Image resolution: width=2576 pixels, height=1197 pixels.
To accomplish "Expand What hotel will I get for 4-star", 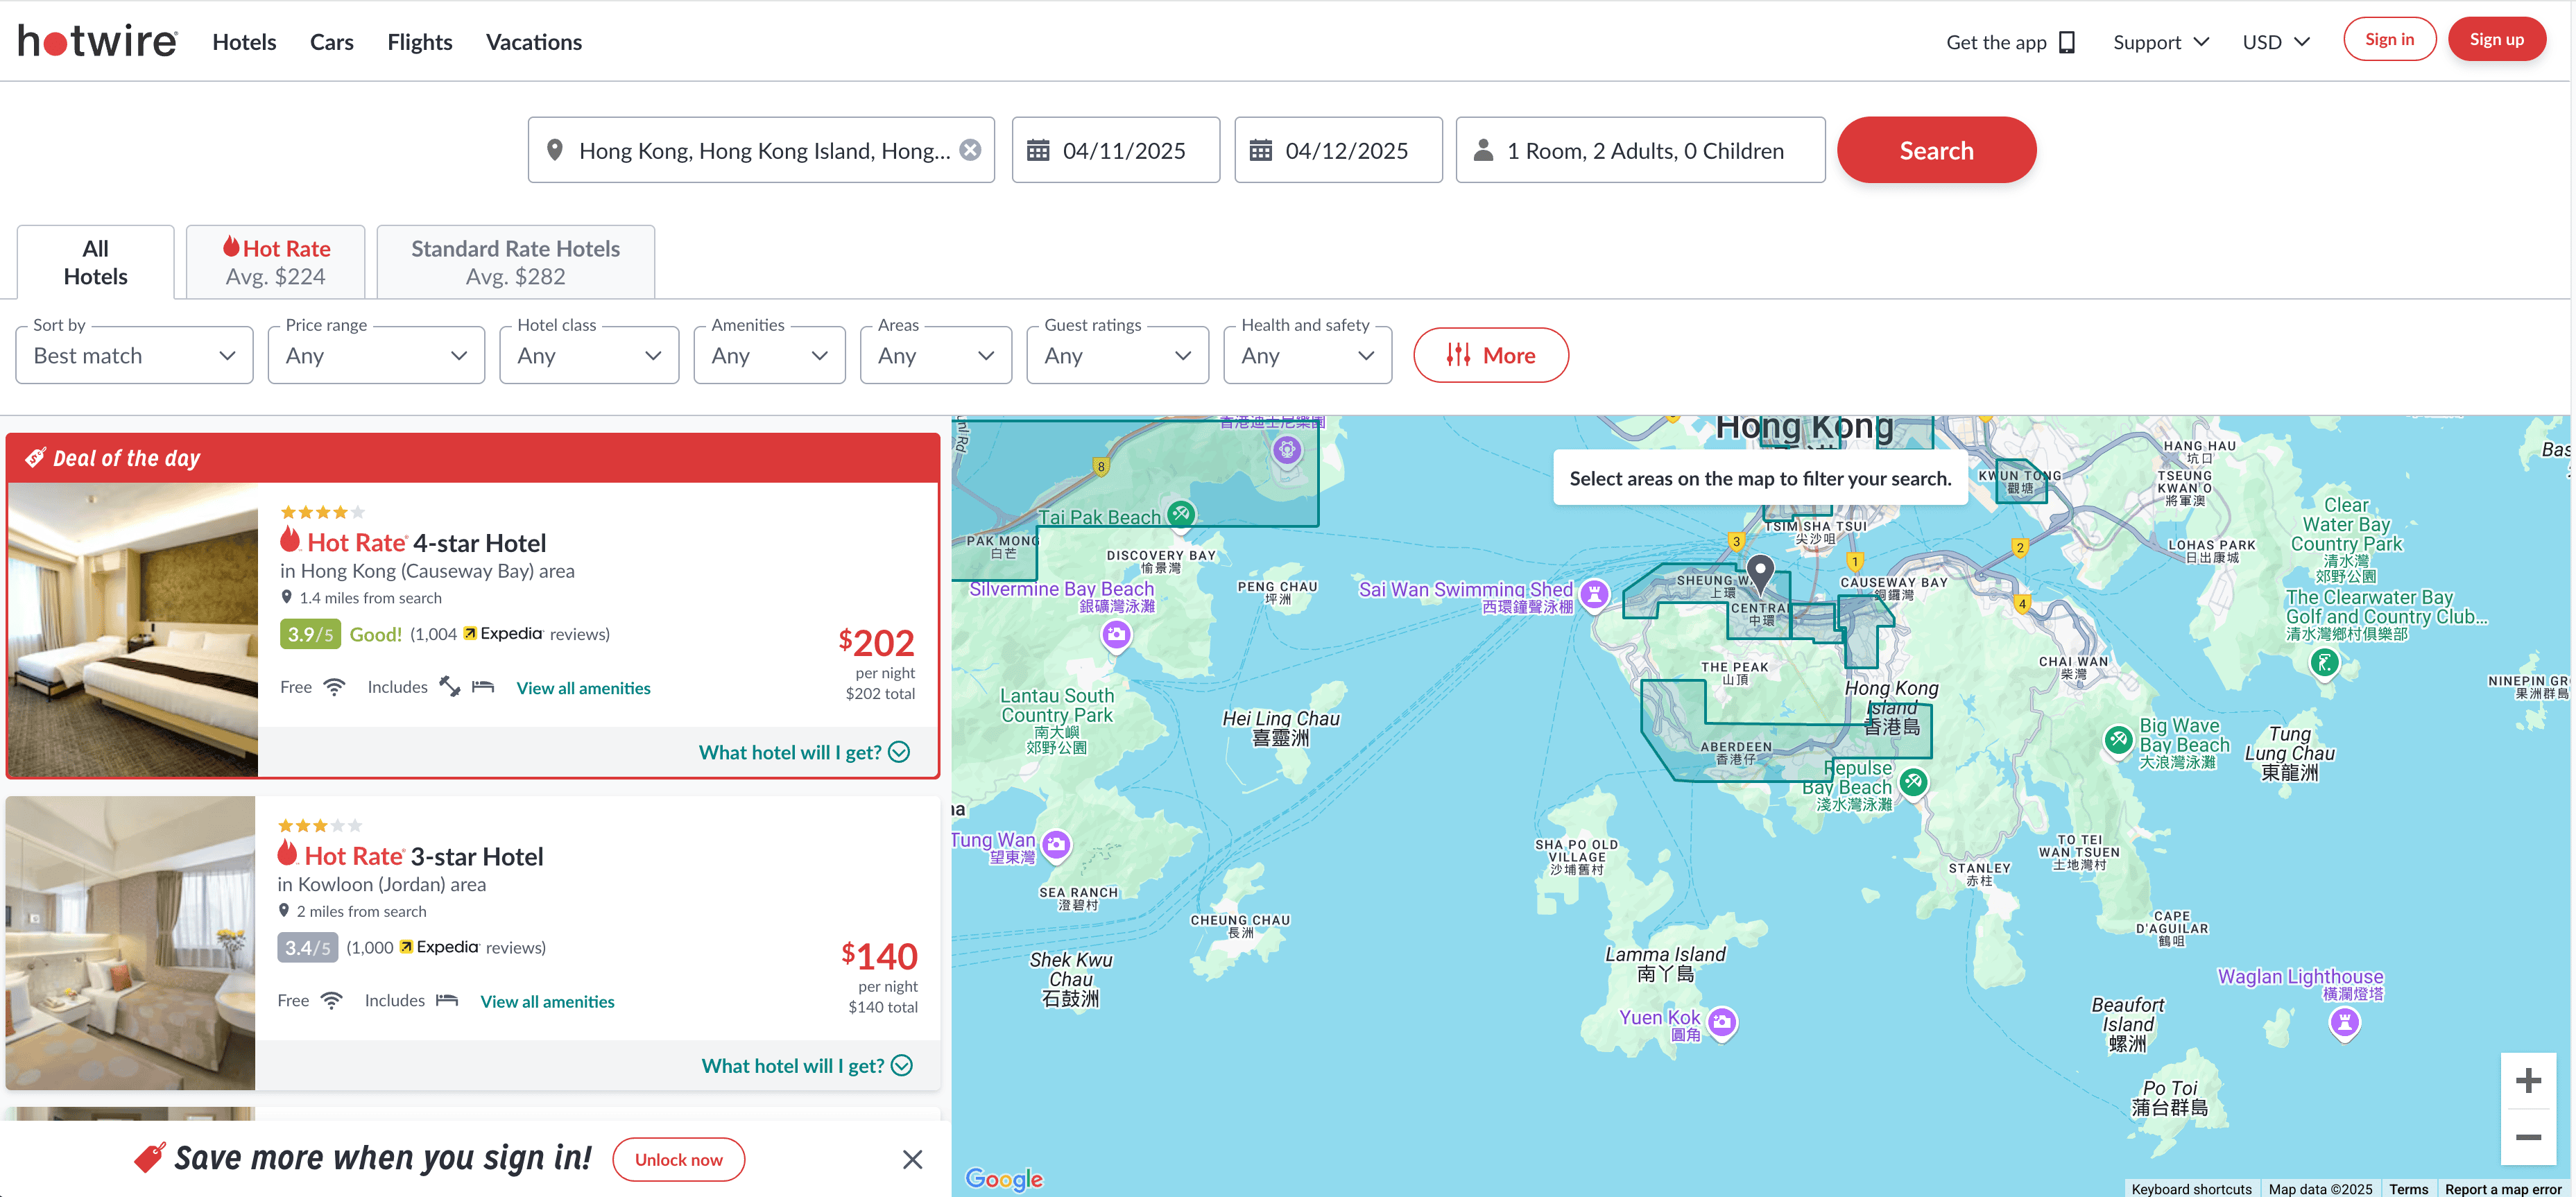I will (x=803, y=752).
